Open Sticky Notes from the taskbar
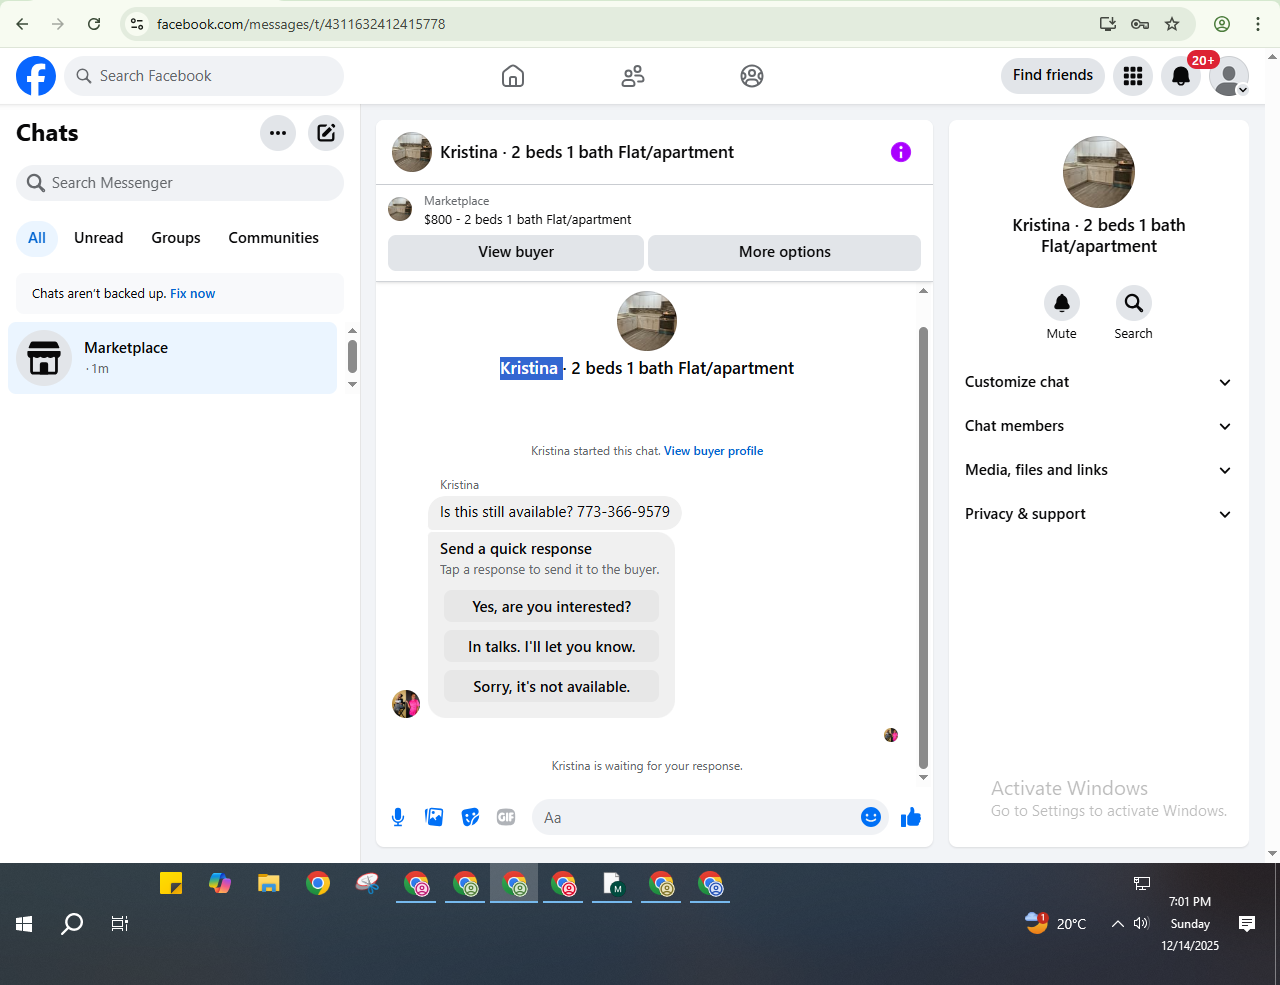This screenshot has height=985, width=1280. tap(171, 884)
